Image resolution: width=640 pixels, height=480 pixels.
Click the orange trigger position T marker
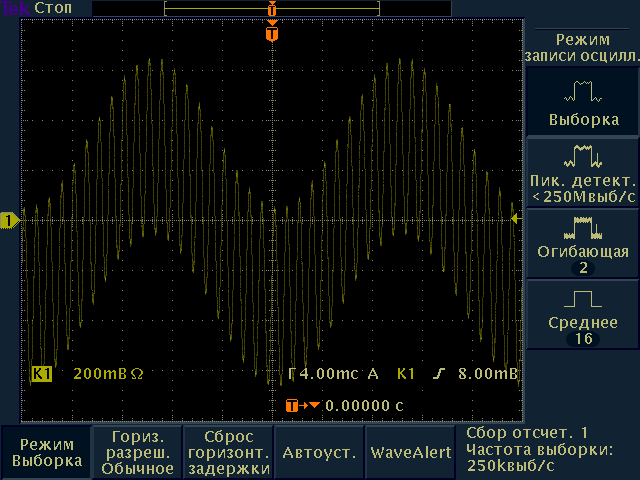(272, 34)
